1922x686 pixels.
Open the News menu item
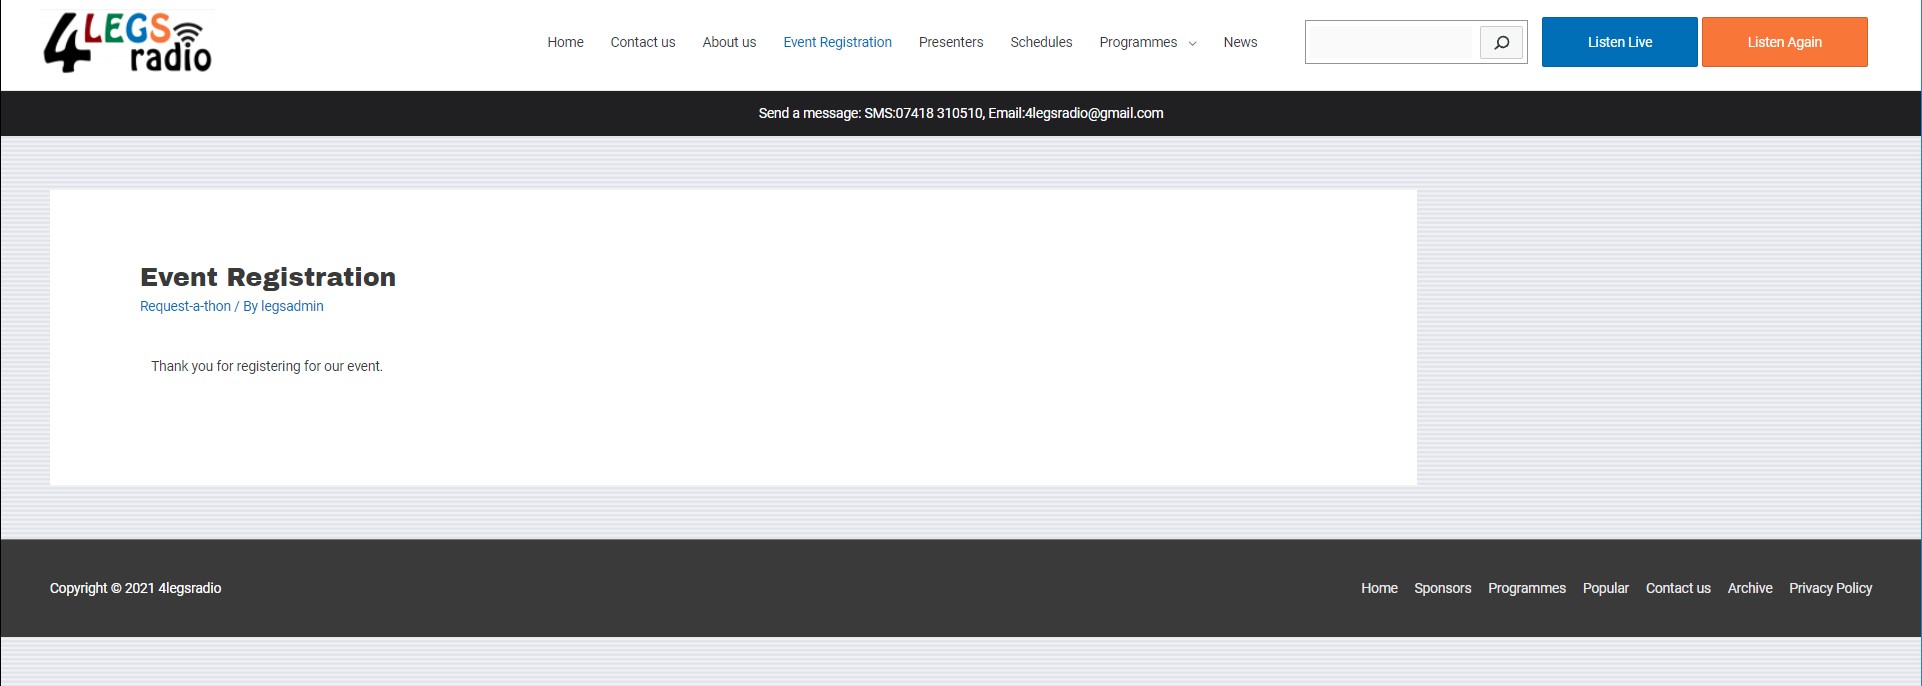pyautogui.click(x=1240, y=42)
